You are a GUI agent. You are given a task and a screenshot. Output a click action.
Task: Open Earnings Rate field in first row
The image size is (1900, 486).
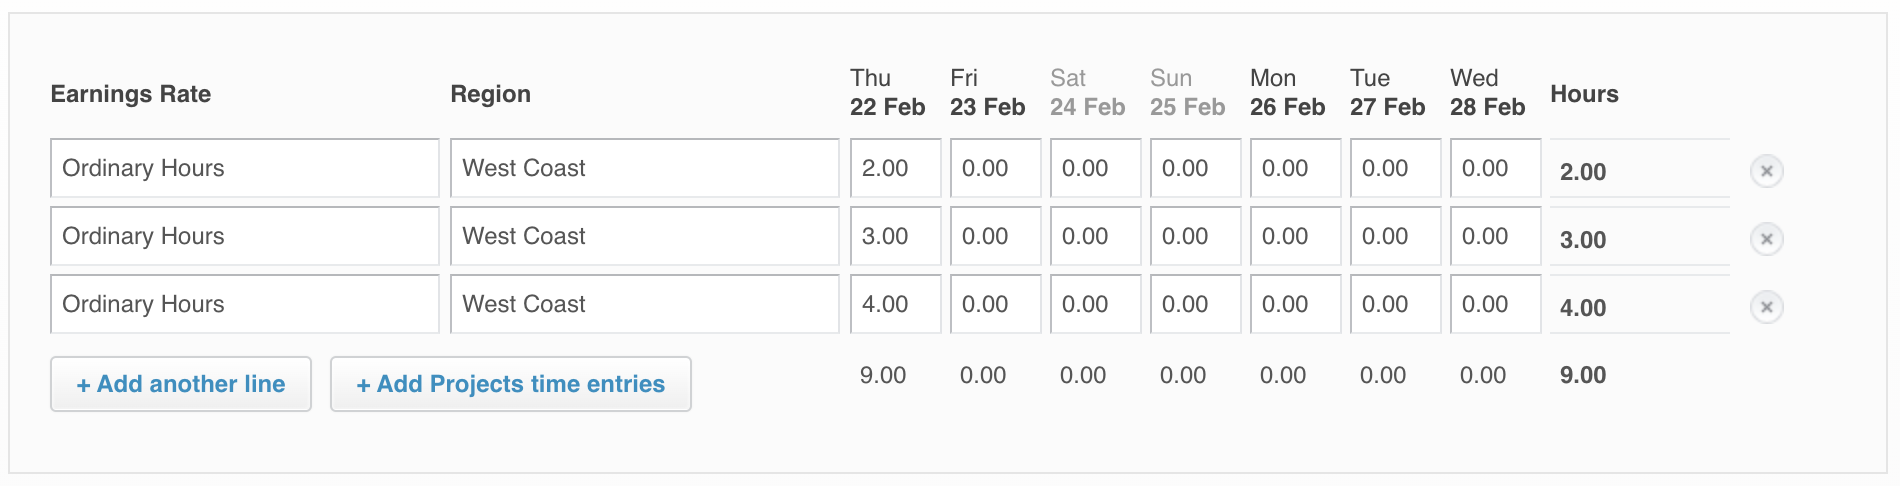[x=244, y=168]
